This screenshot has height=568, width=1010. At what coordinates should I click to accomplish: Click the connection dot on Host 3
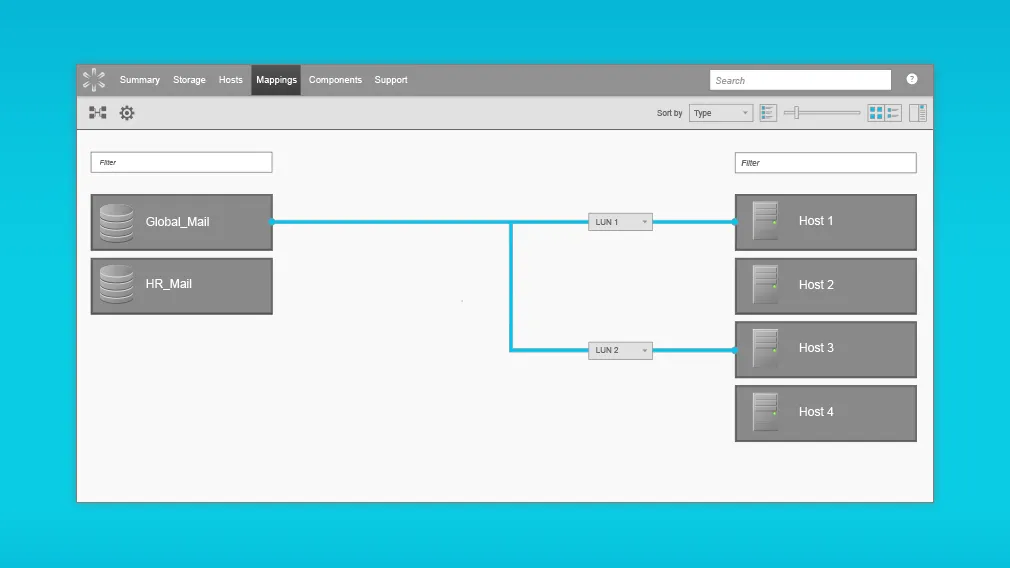735,350
